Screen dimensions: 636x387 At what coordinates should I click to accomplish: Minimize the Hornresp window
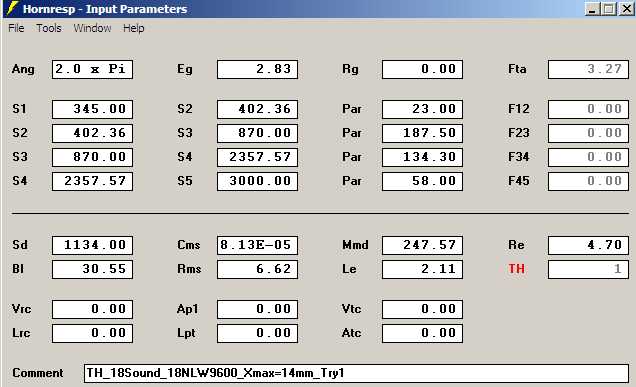[x=593, y=9]
